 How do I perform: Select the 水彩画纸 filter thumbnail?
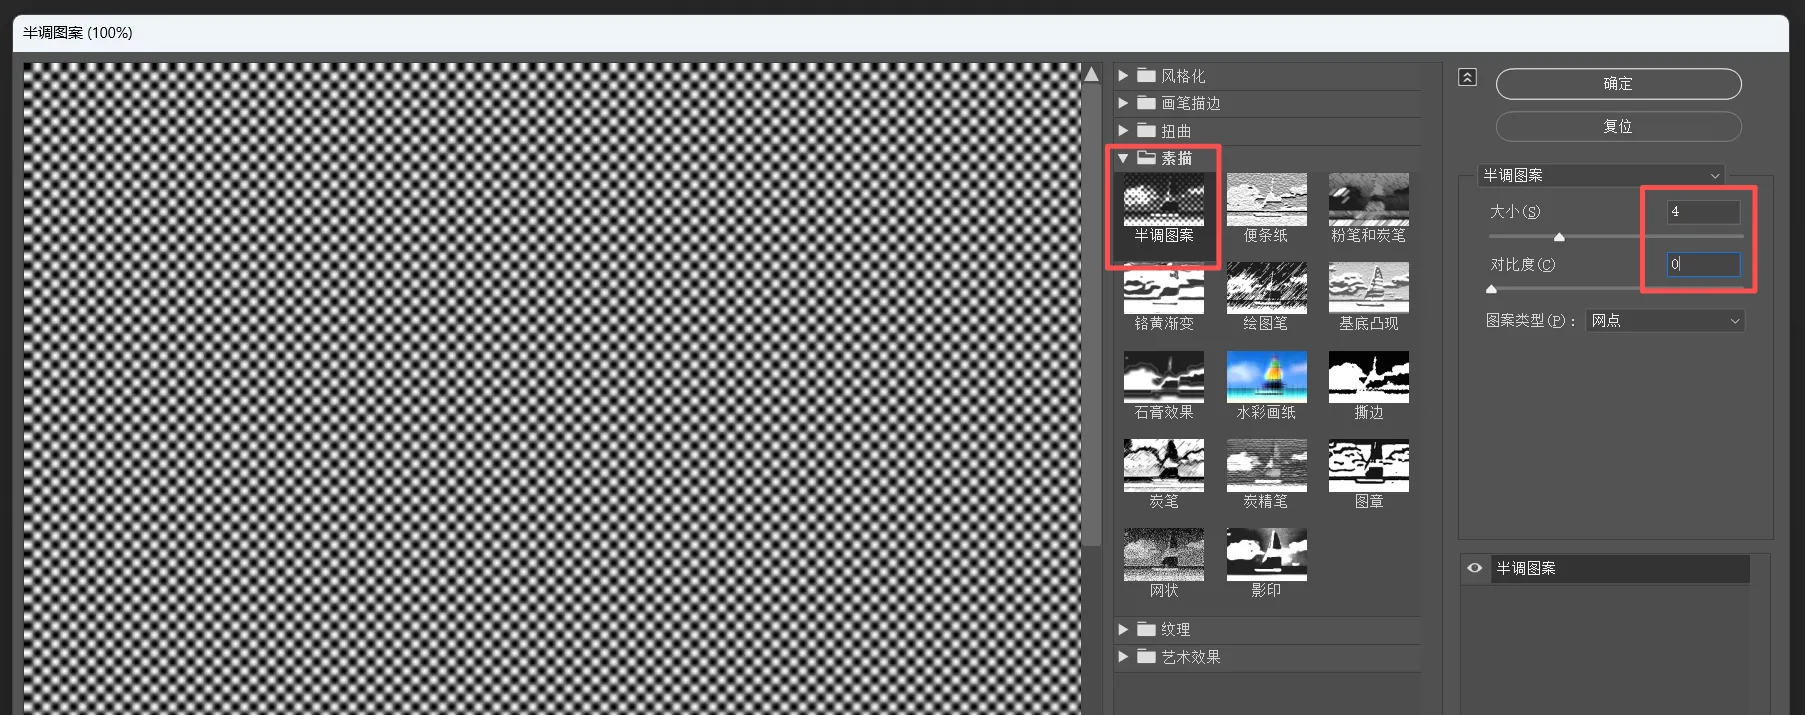[x=1266, y=377]
